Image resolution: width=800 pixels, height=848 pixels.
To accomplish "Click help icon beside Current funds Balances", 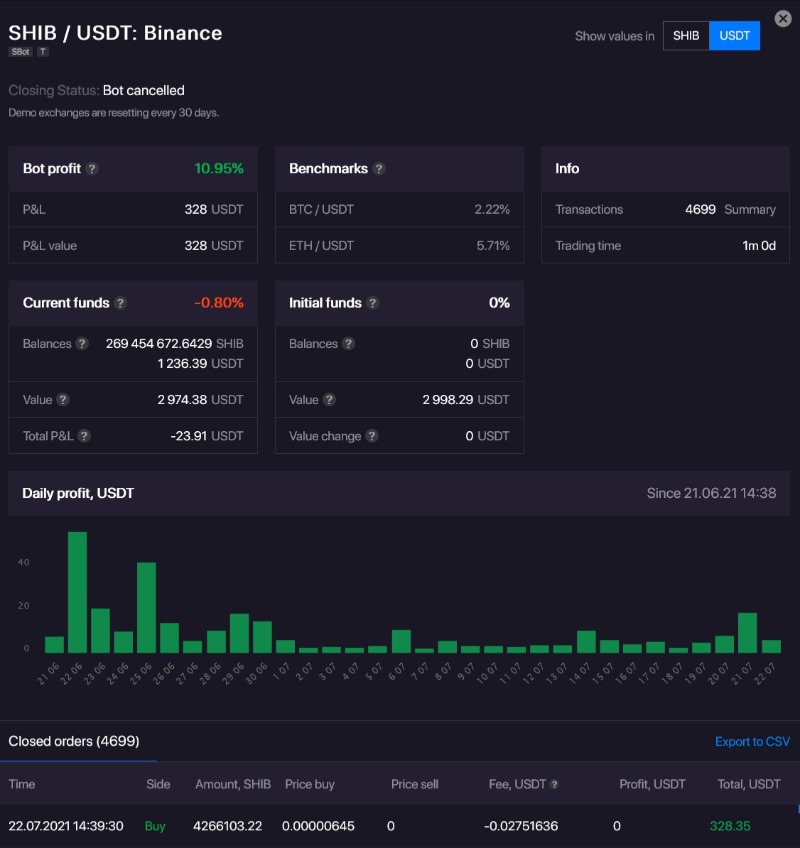I will pyautogui.click(x=82, y=343).
